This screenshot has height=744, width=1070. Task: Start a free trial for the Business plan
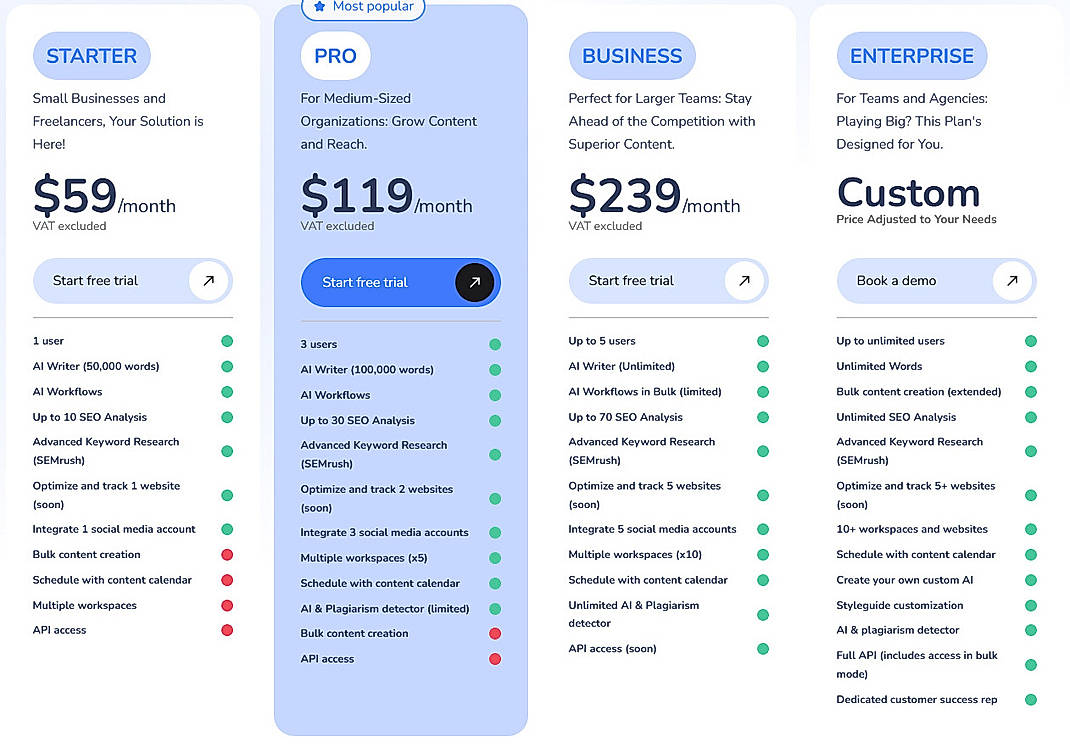668,281
